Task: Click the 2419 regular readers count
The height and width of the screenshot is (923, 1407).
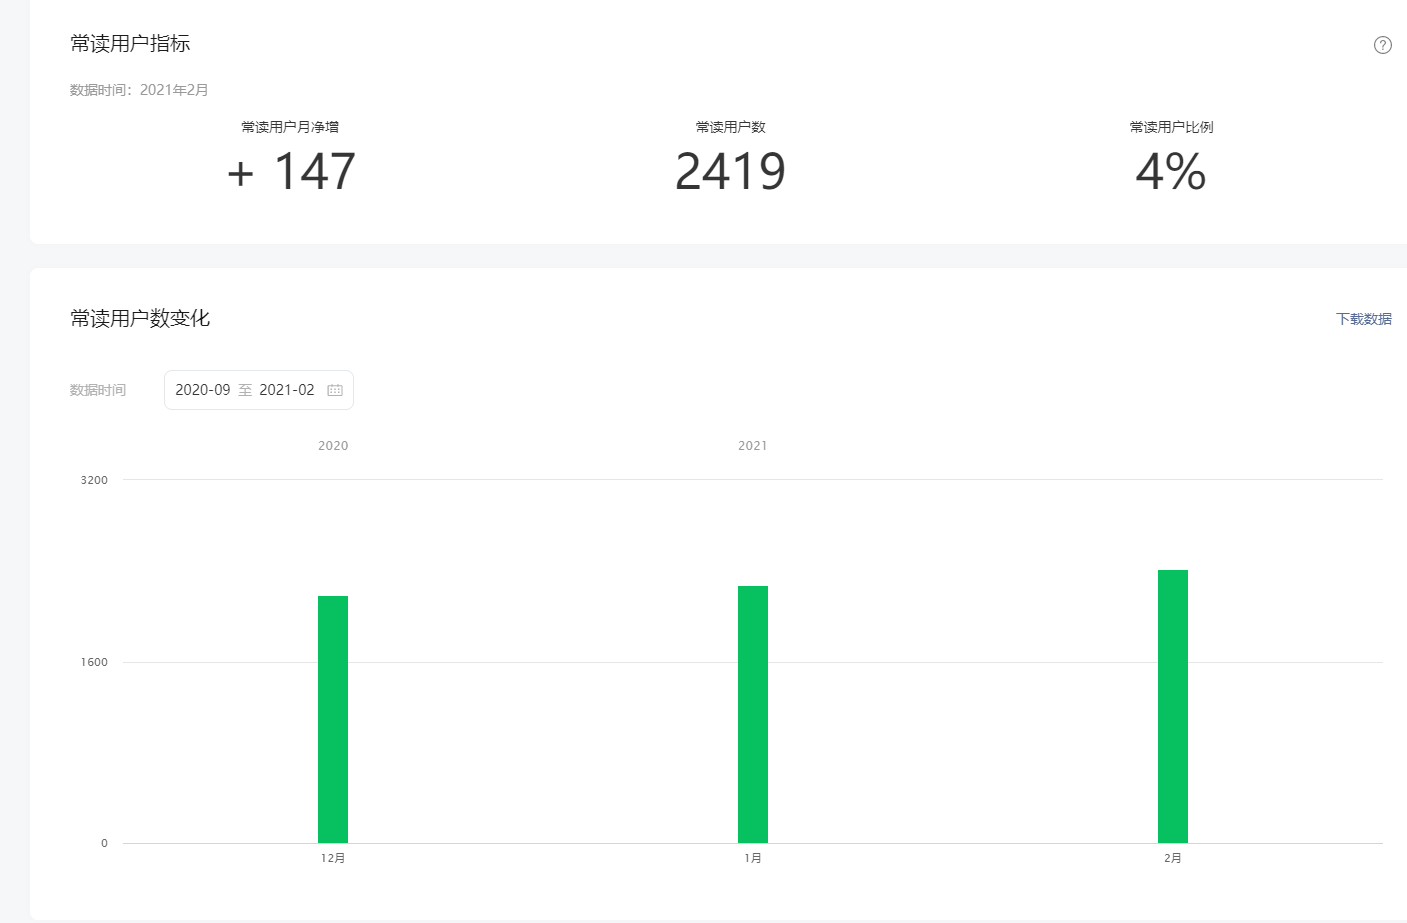Action: (x=731, y=171)
